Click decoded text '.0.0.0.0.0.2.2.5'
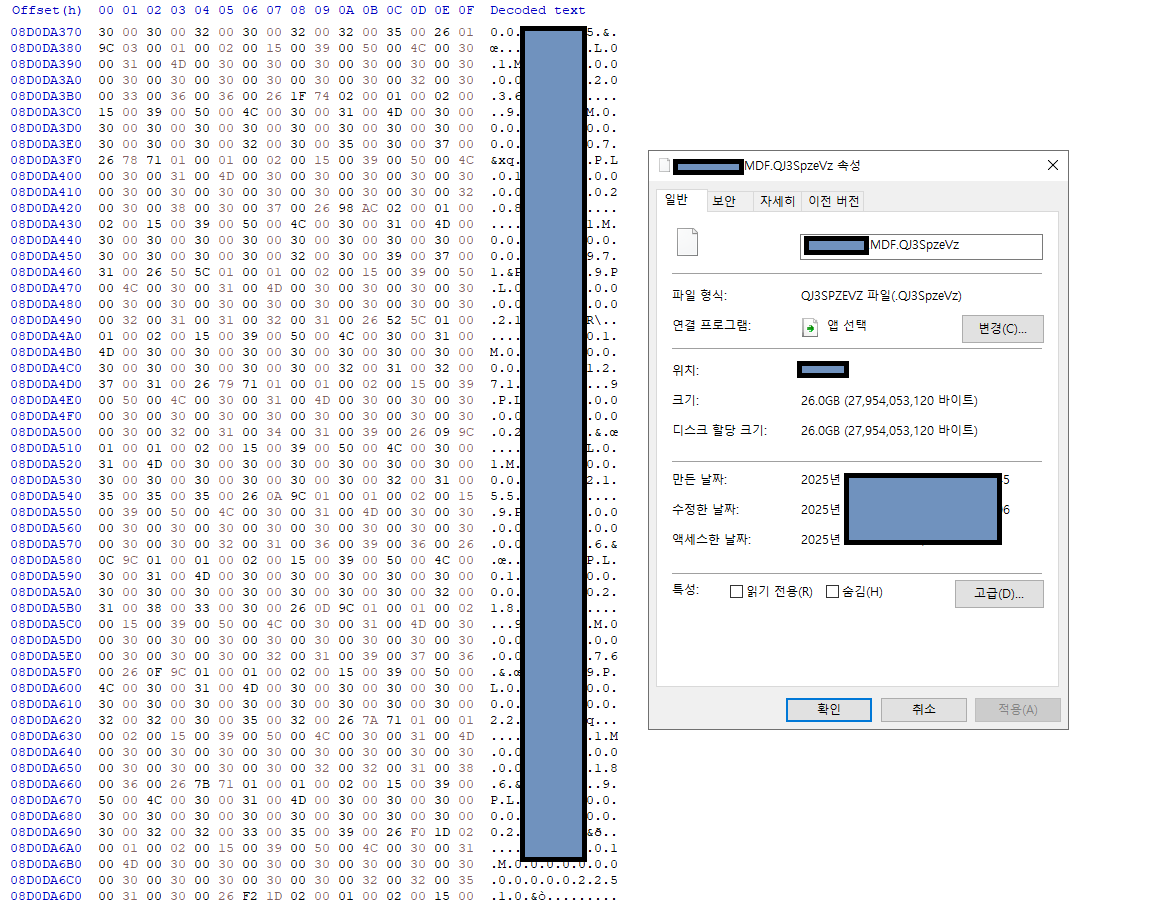Viewport: 1152px width, 905px height. 554,880
